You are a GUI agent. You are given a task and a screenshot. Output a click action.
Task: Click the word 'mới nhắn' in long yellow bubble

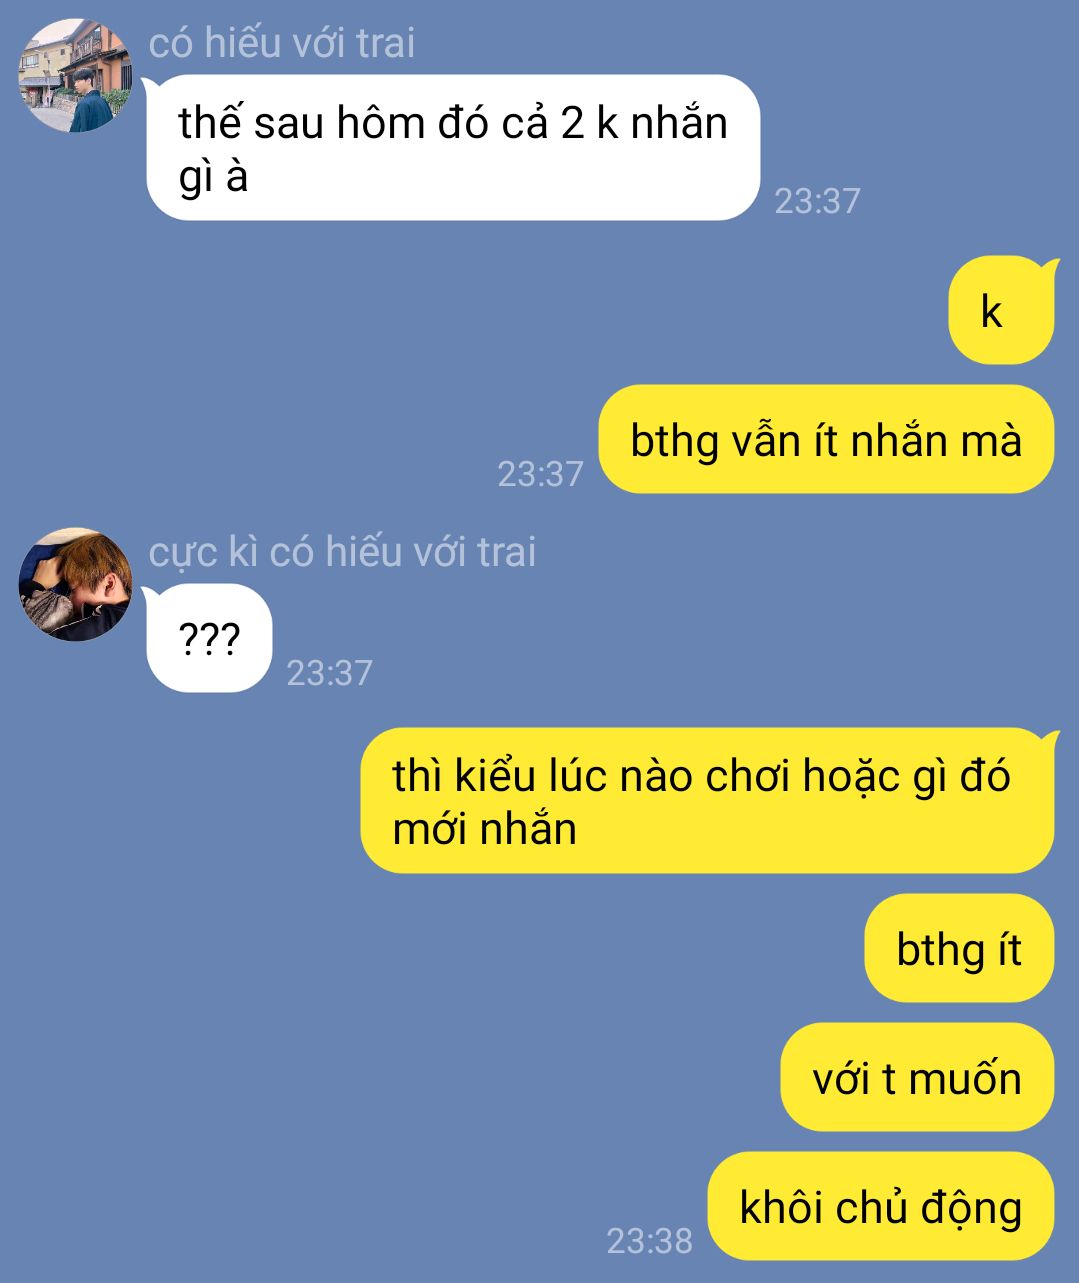(484, 829)
